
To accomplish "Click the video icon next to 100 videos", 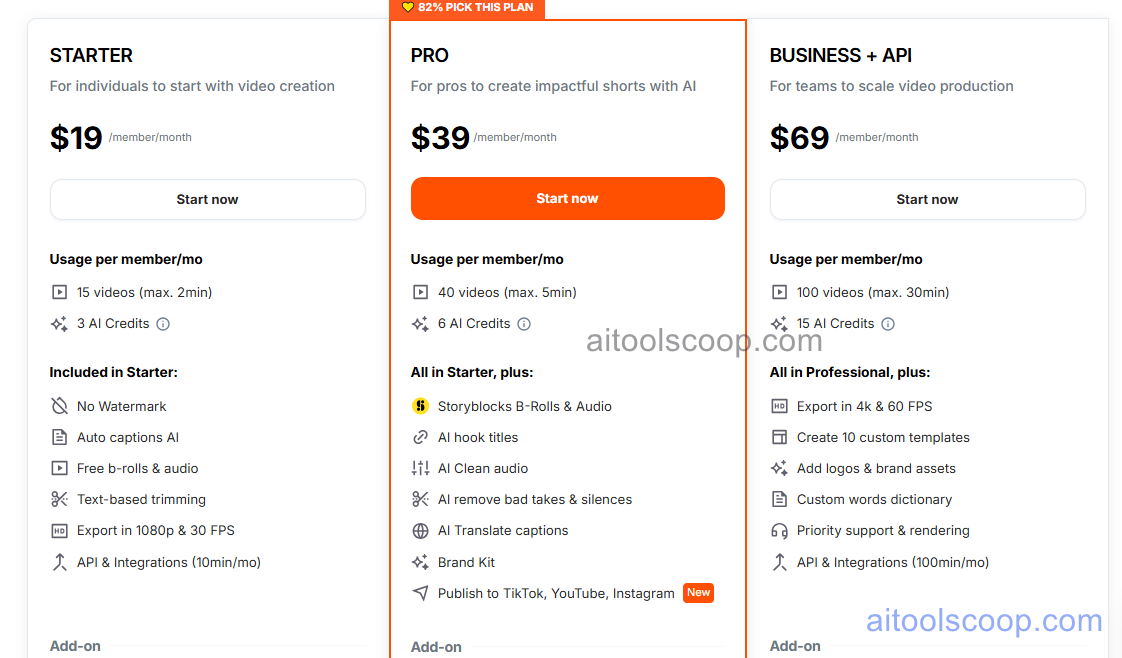I will coord(781,292).
